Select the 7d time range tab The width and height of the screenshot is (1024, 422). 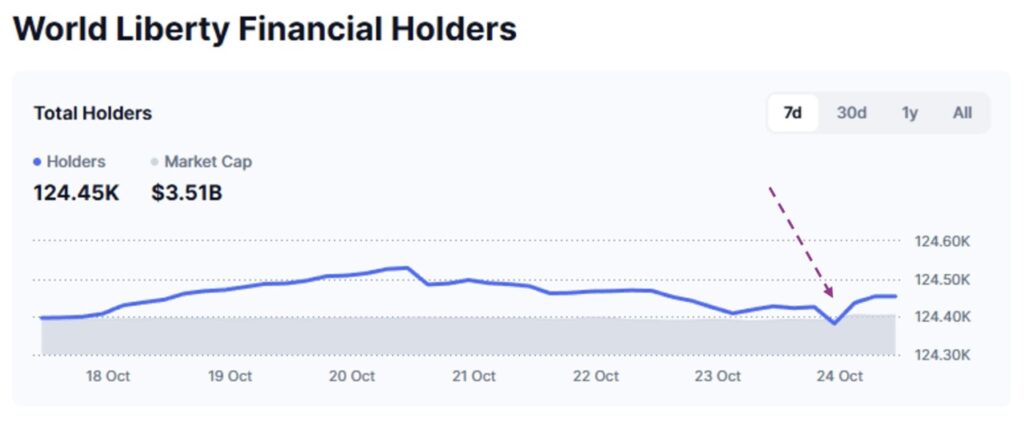793,113
